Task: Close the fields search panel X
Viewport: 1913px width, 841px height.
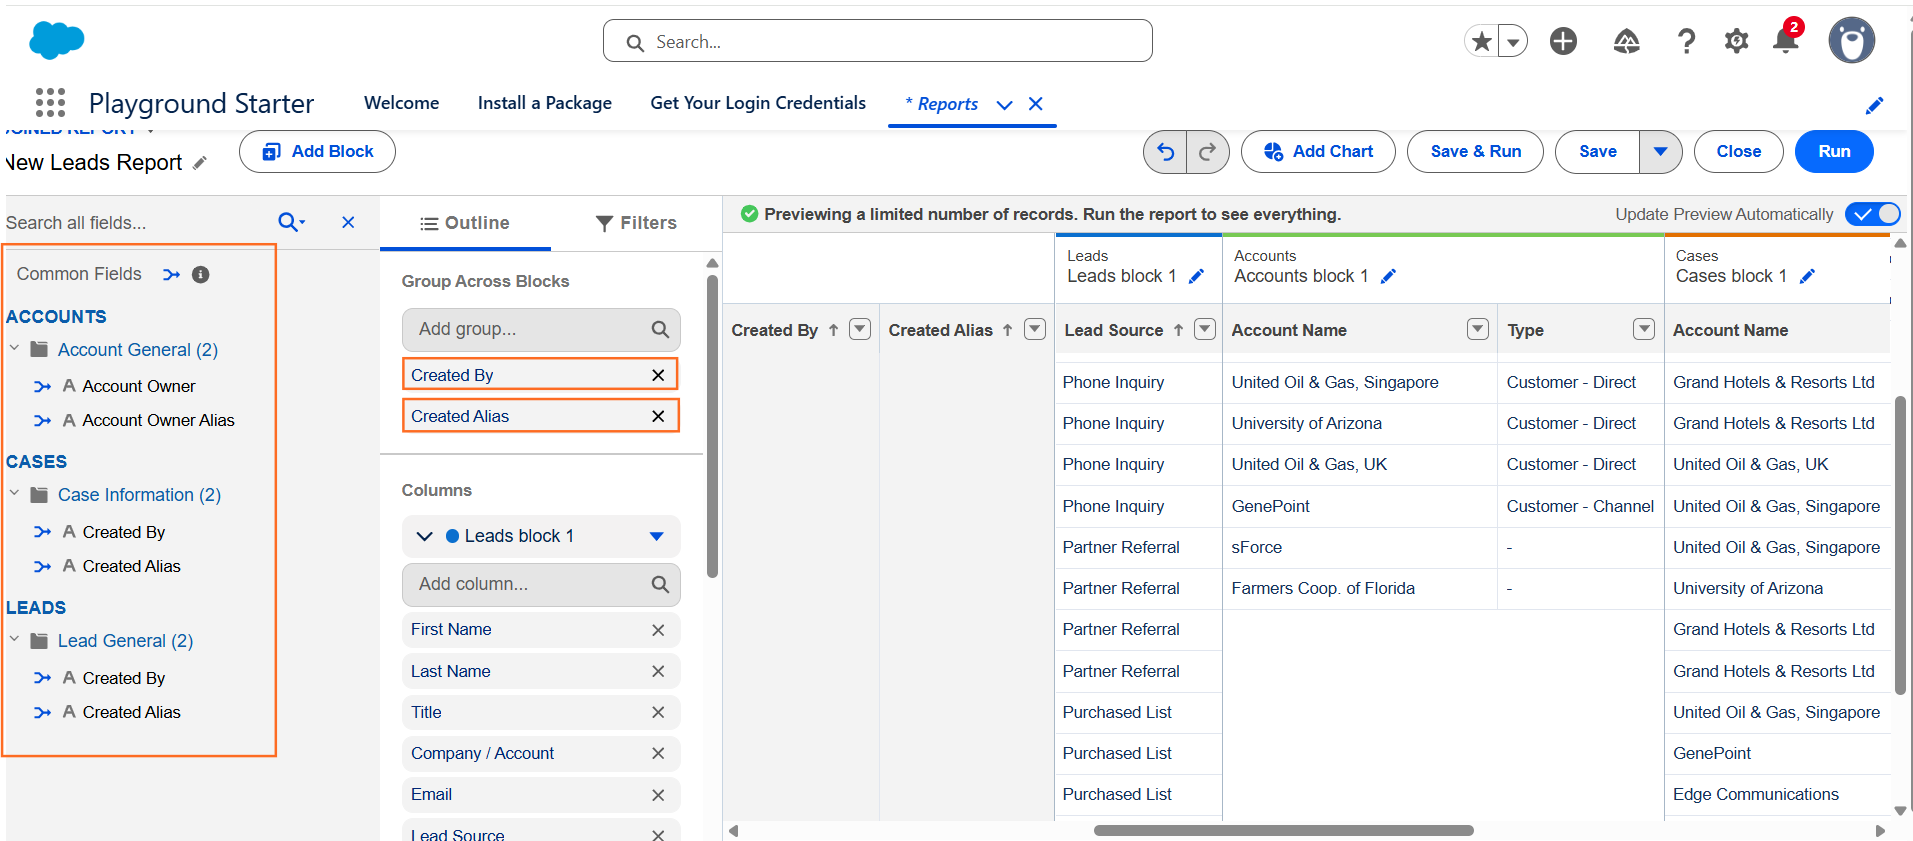Action: (x=348, y=222)
